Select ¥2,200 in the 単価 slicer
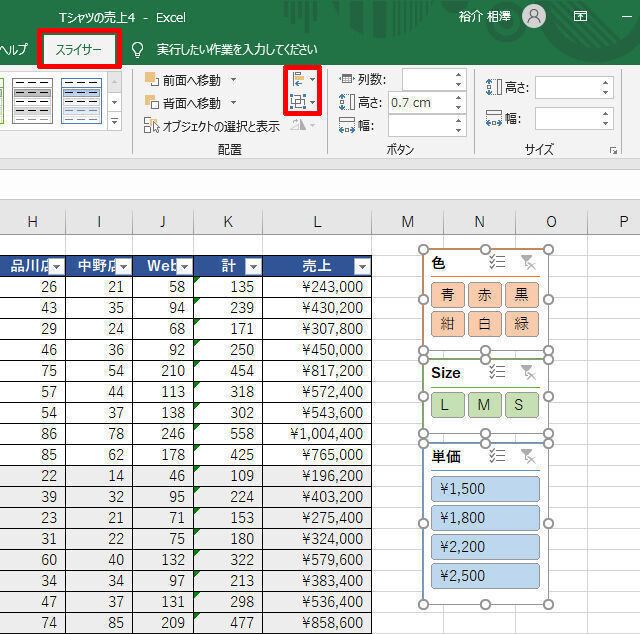This screenshot has height=634, width=640. [x=485, y=547]
